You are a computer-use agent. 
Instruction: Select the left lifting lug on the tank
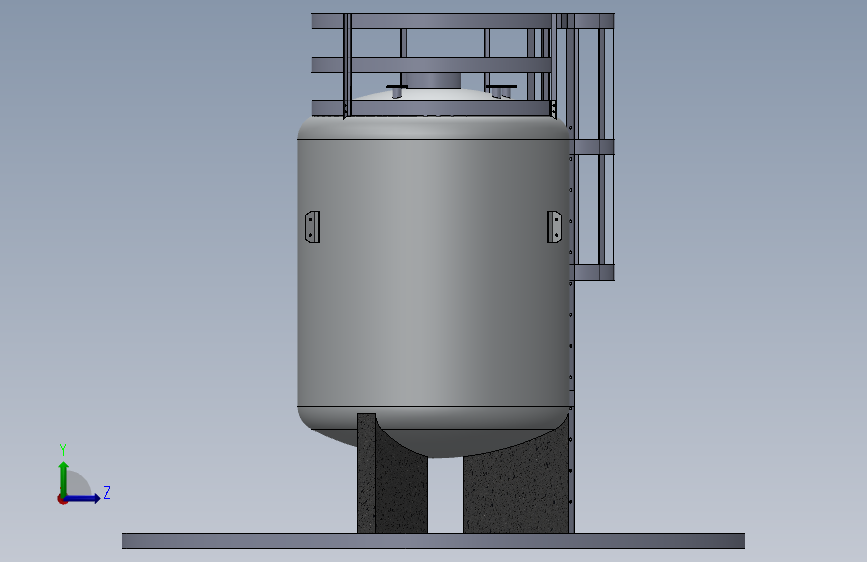point(312,227)
